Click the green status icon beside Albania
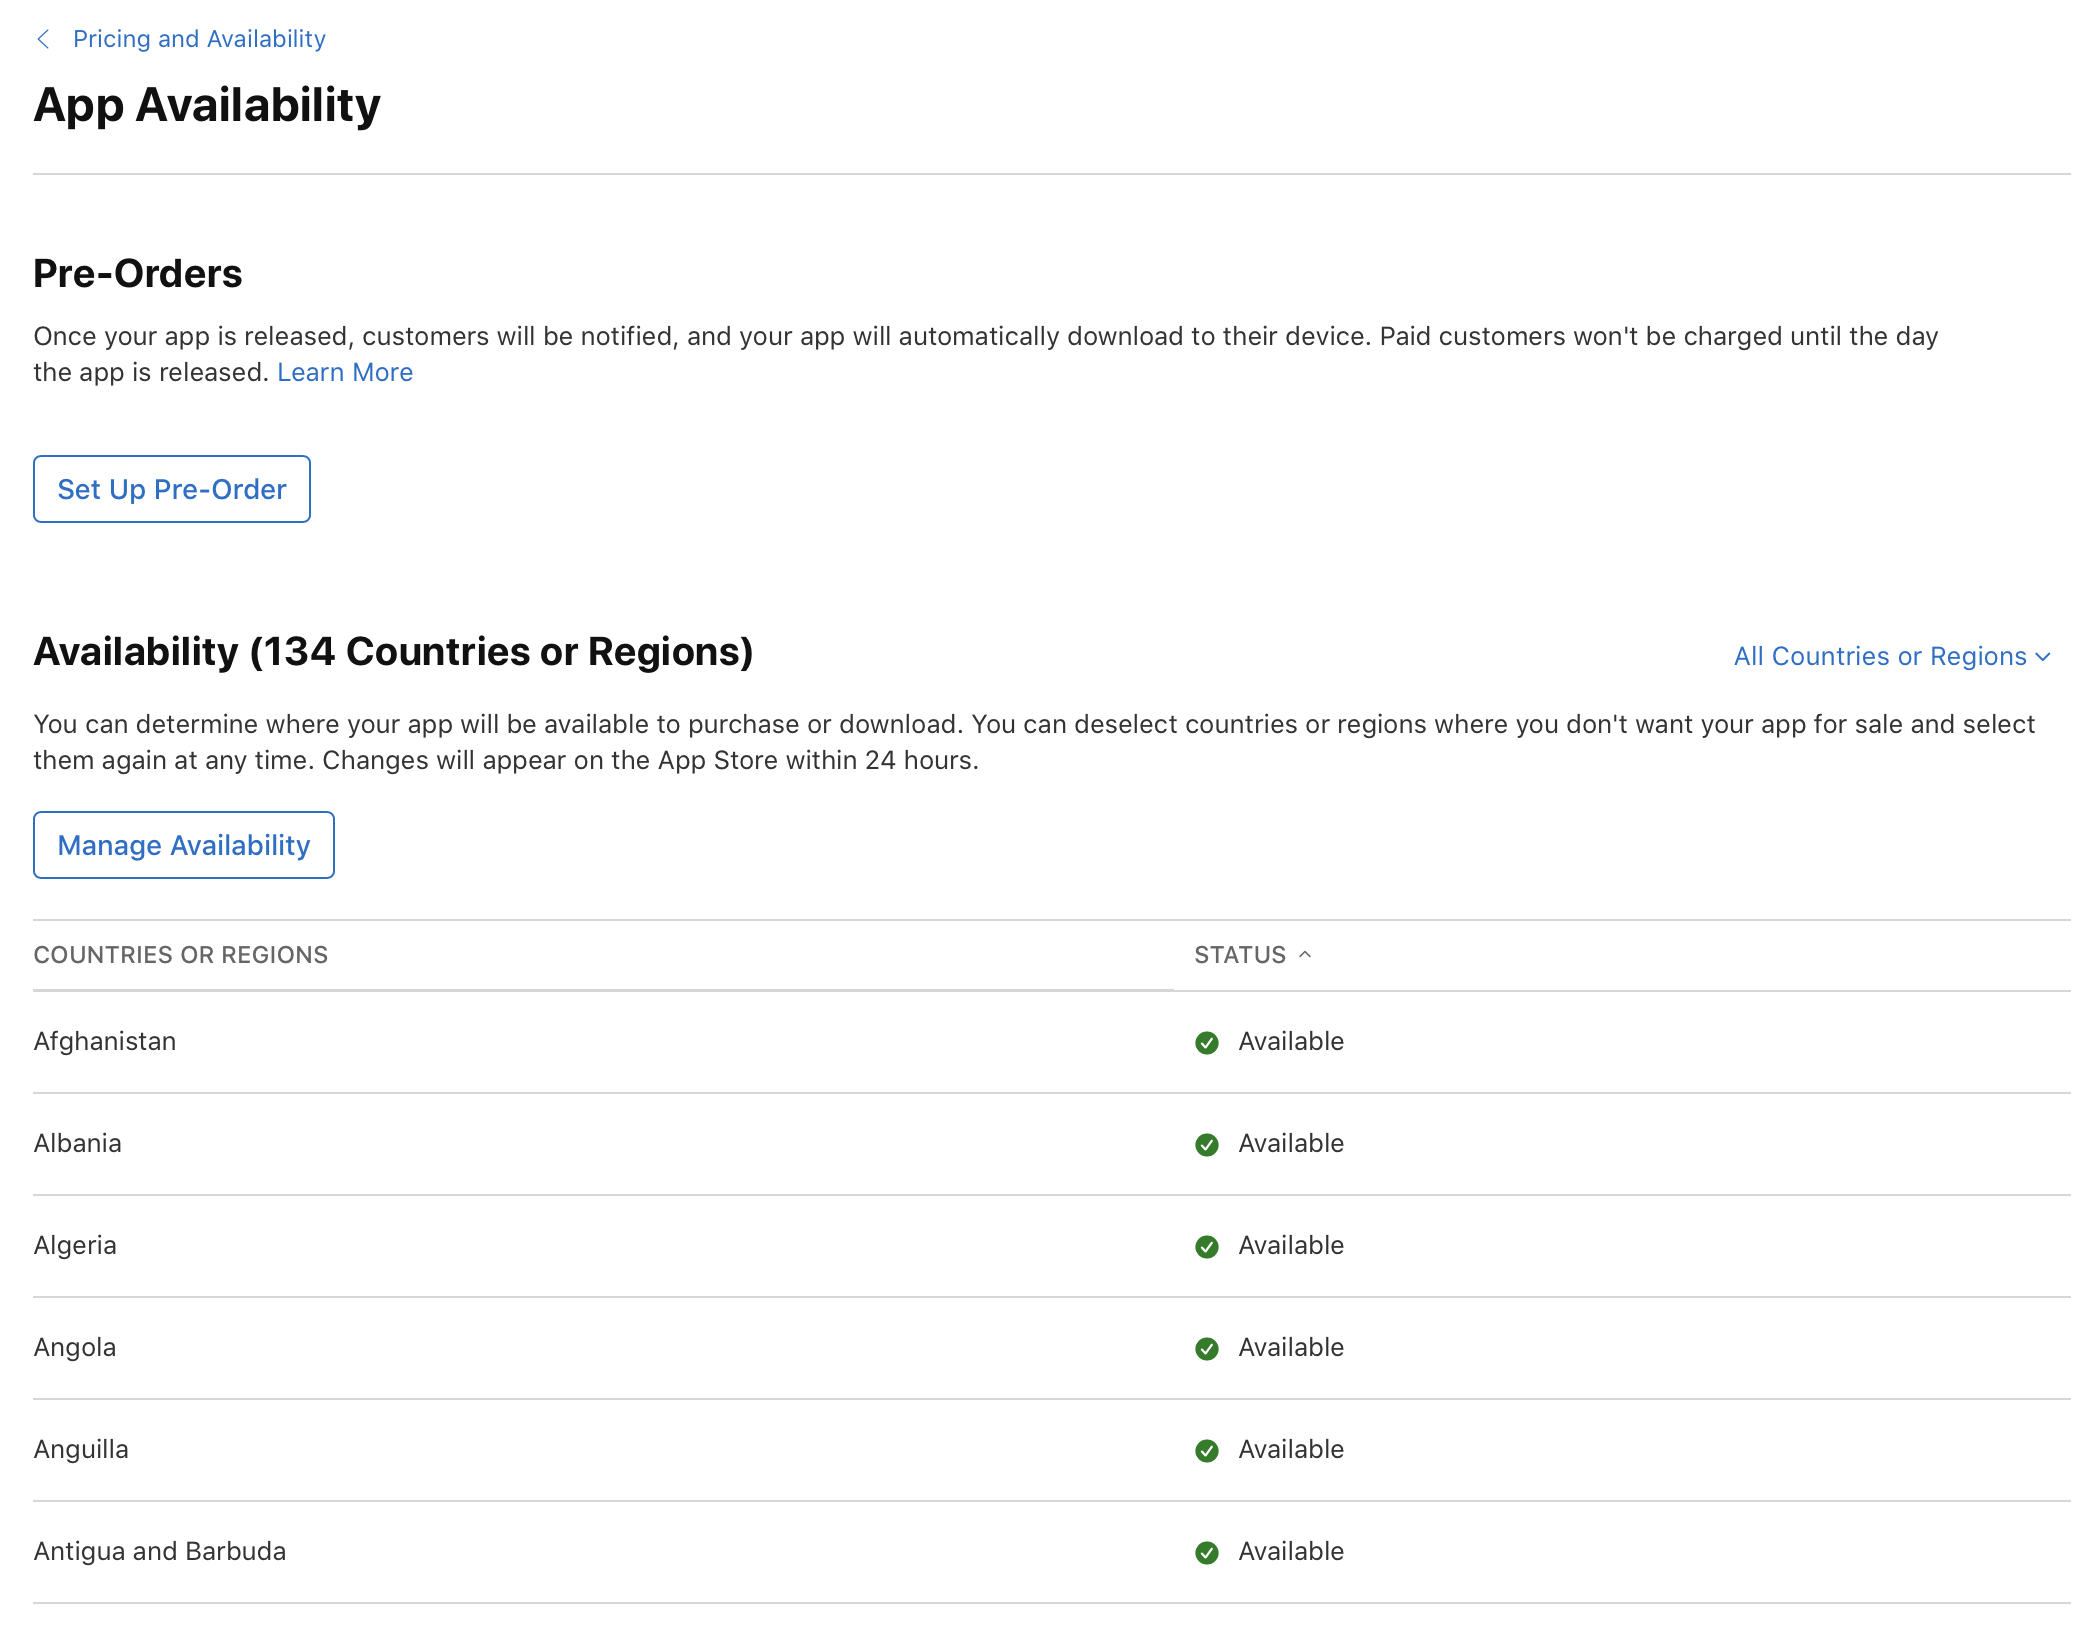Screen dimensions: 2100x1627 [1208, 1145]
